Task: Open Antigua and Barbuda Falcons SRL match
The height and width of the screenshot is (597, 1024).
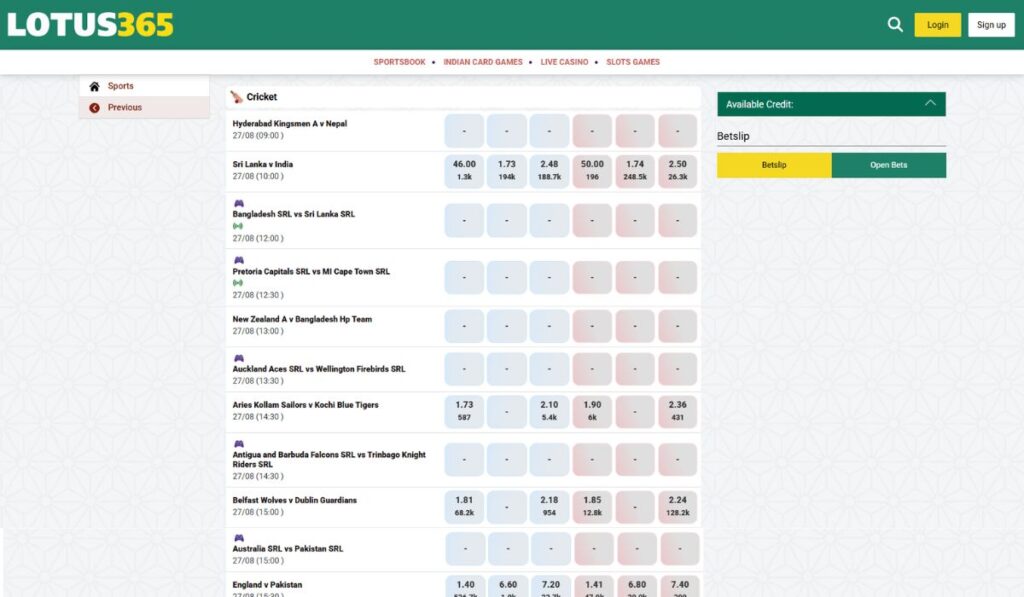Action: tap(329, 459)
